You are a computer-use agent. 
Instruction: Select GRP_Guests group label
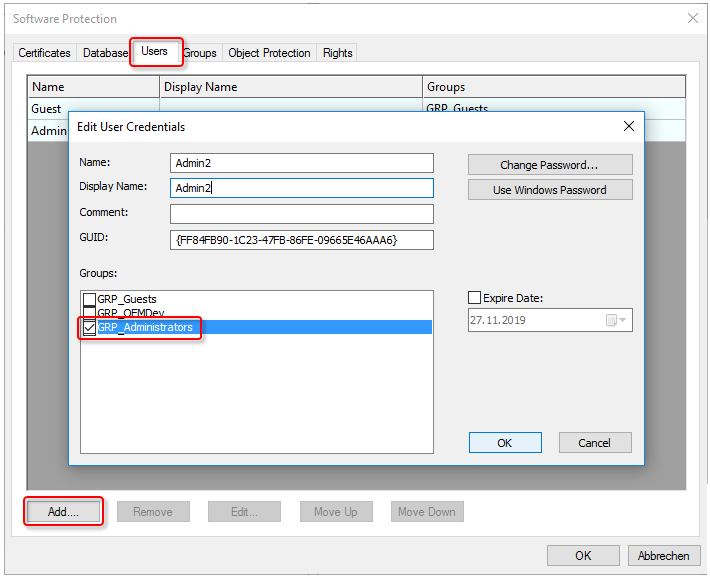(127, 299)
